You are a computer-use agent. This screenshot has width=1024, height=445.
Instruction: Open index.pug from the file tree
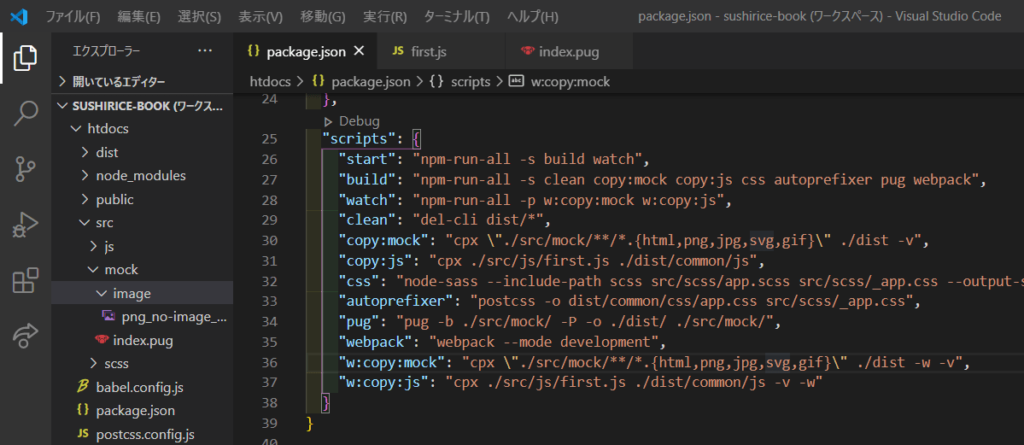coord(142,340)
